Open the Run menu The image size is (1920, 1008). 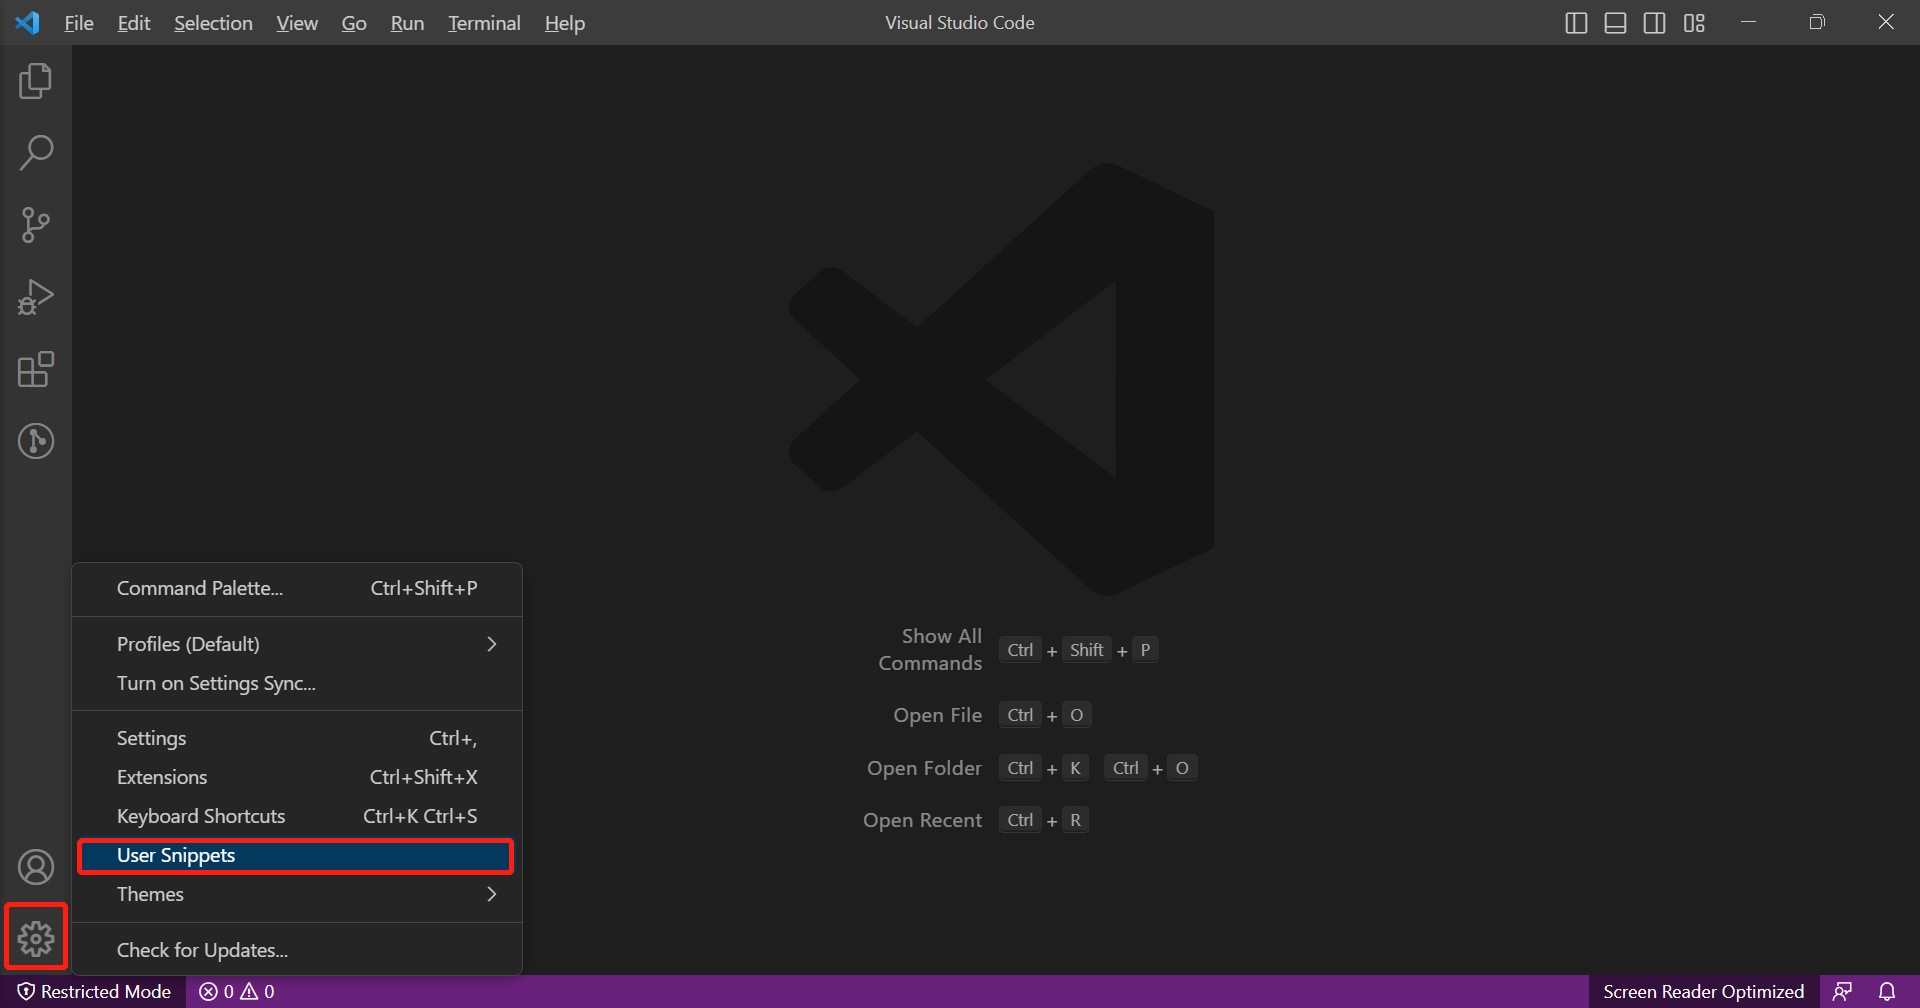point(407,22)
